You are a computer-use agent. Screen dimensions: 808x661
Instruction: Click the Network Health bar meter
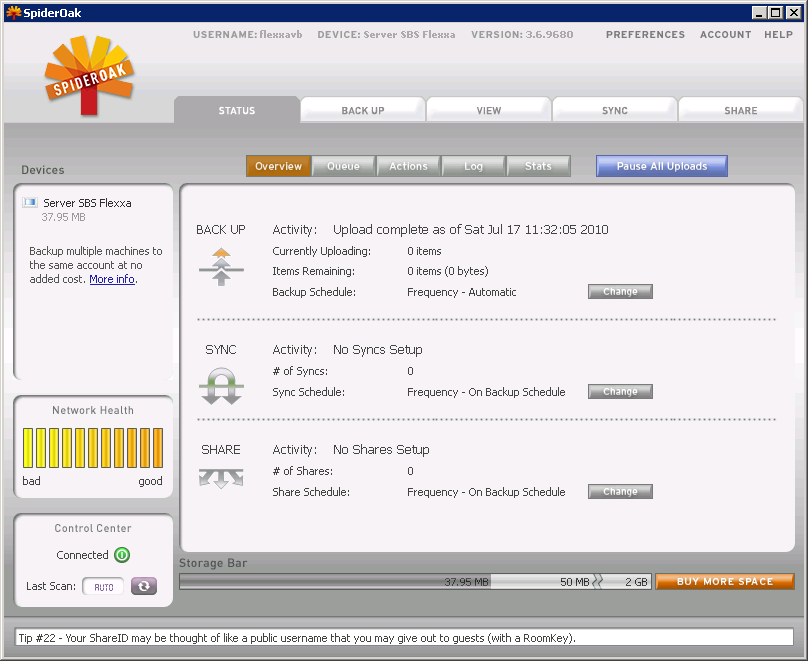click(93, 448)
